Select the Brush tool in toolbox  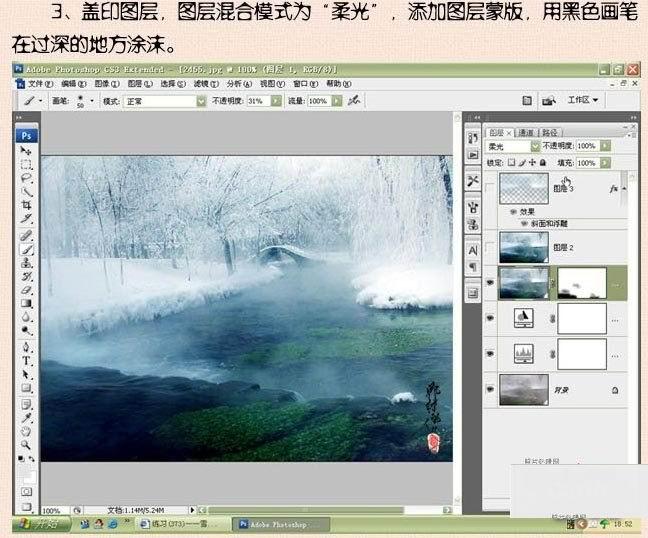(x=26, y=250)
